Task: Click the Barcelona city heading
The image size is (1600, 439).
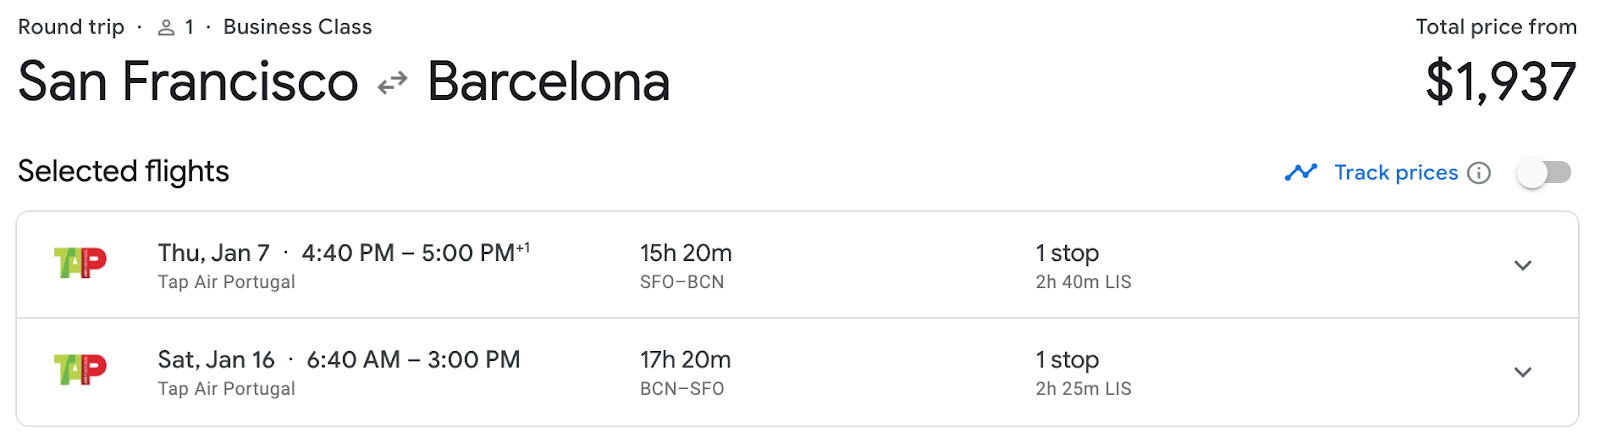Action: click(x=549, y=82)
